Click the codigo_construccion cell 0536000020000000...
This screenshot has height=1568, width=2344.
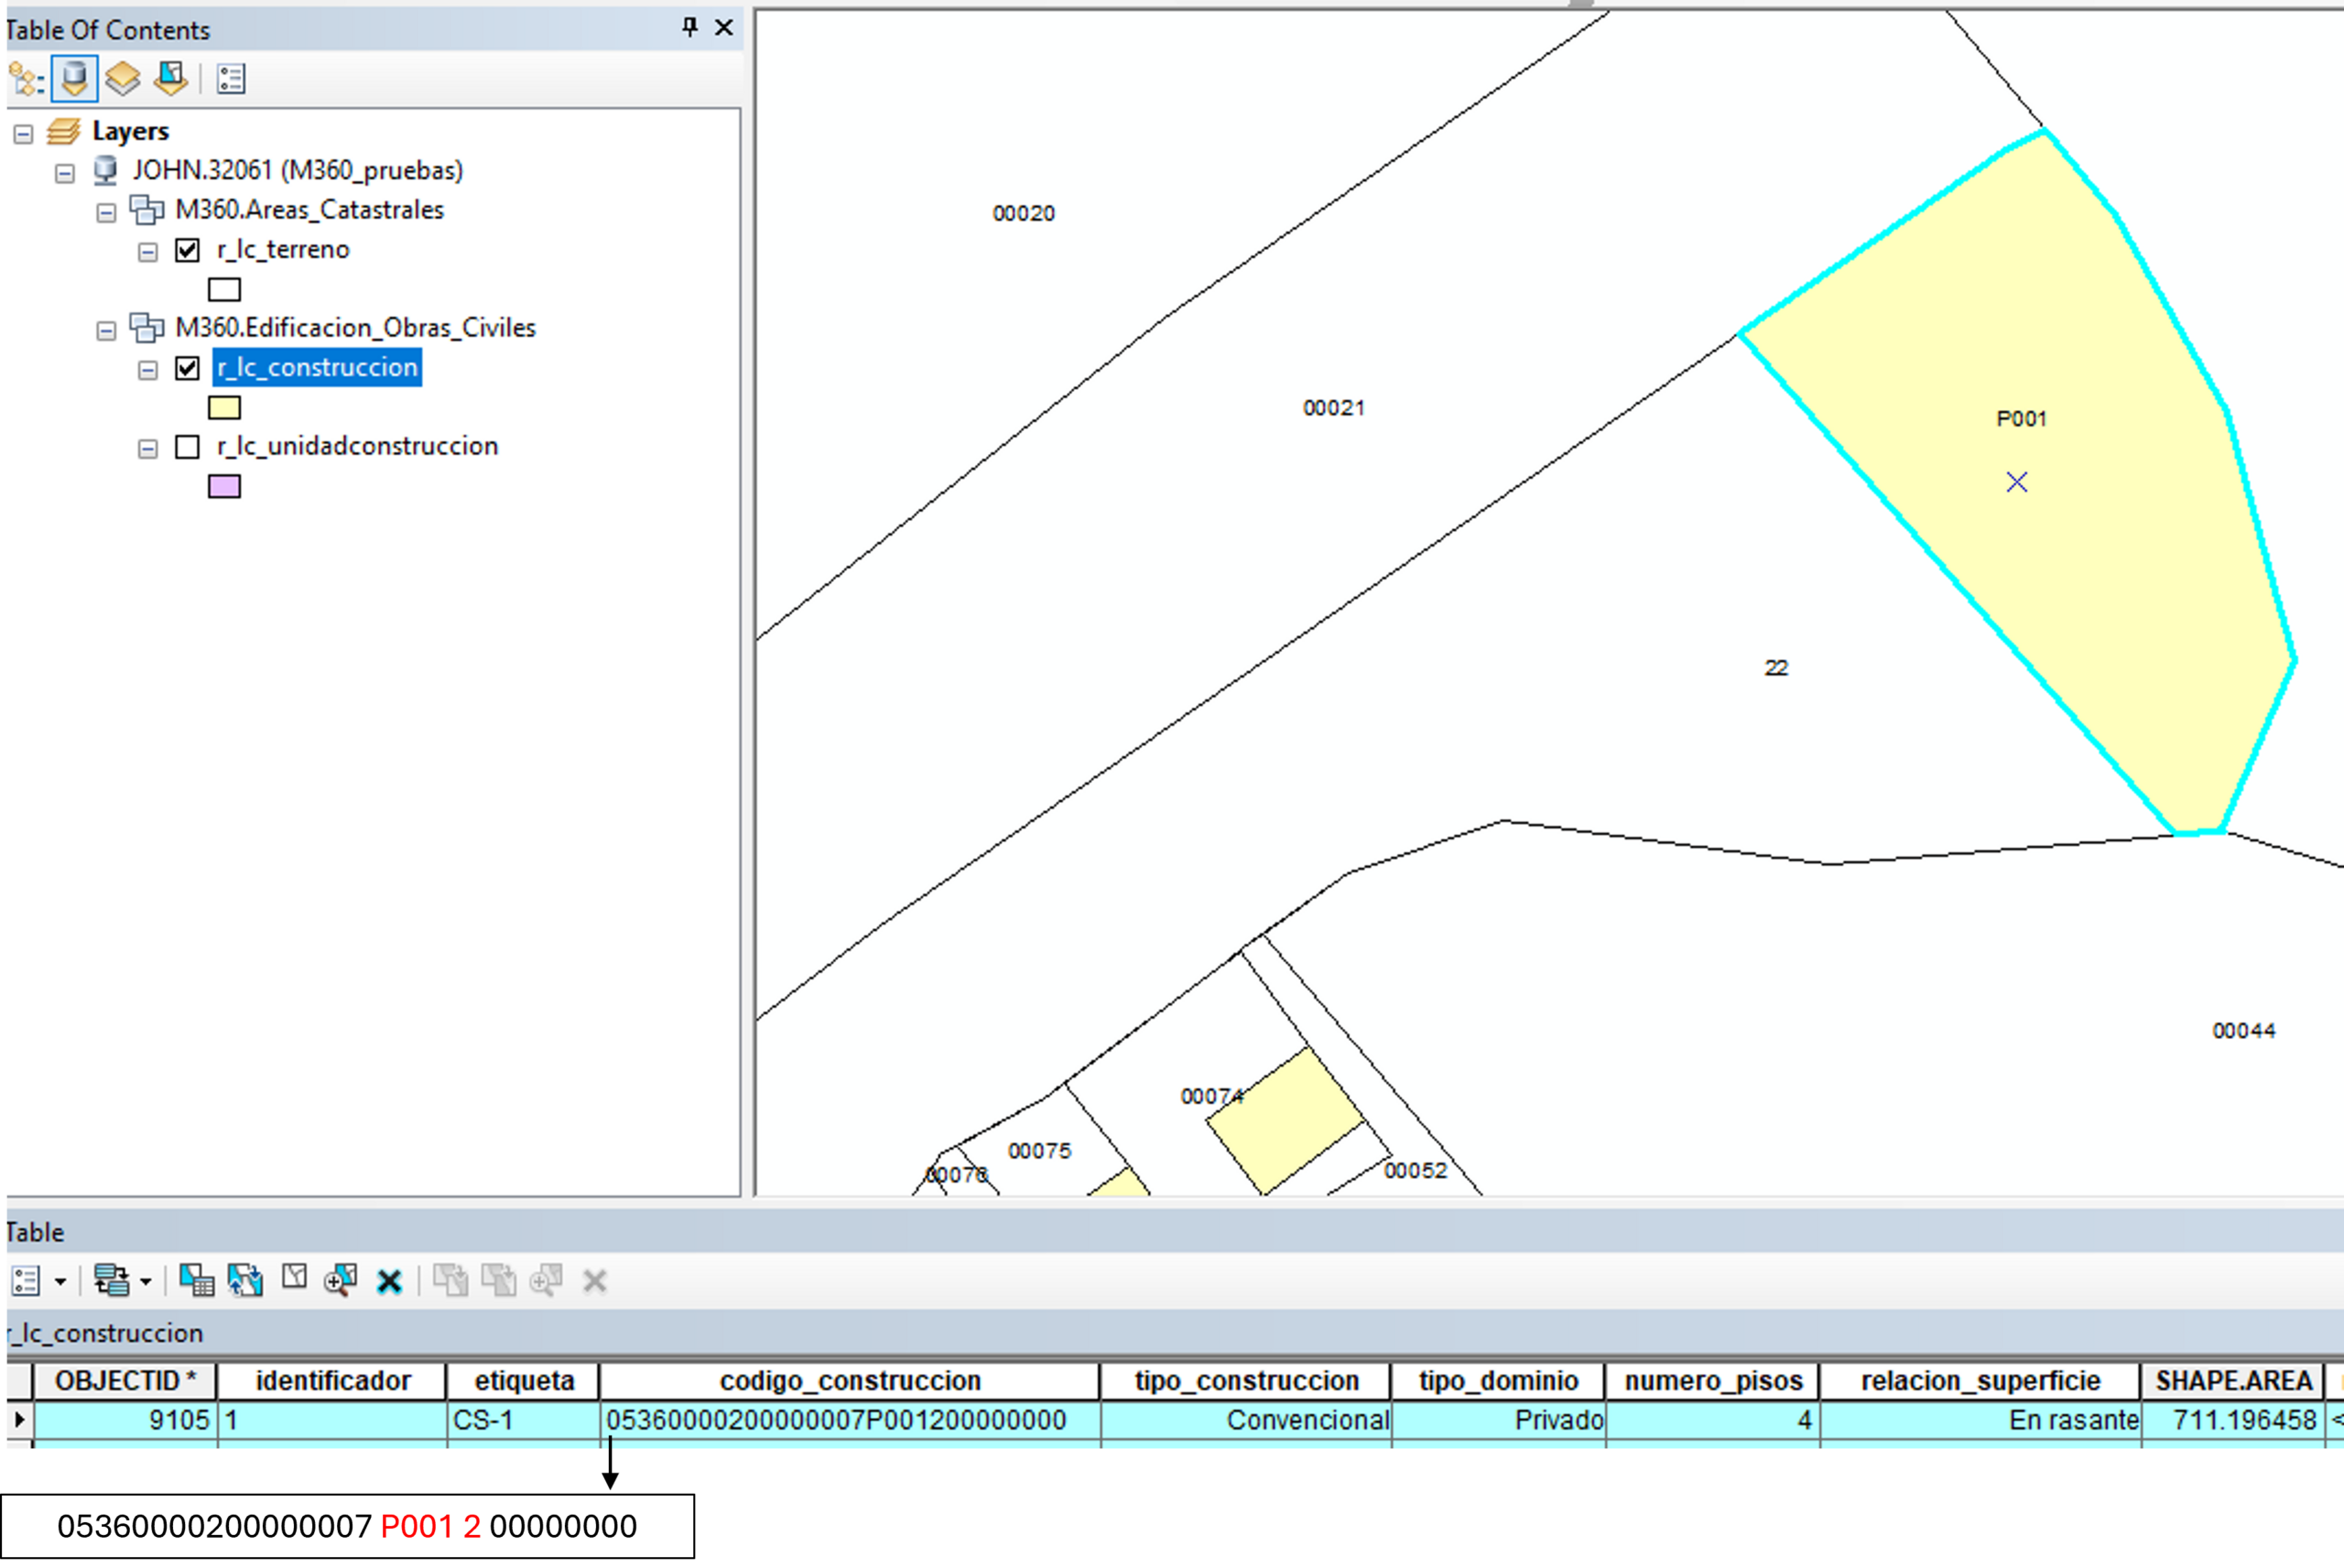click(850, 1420)
